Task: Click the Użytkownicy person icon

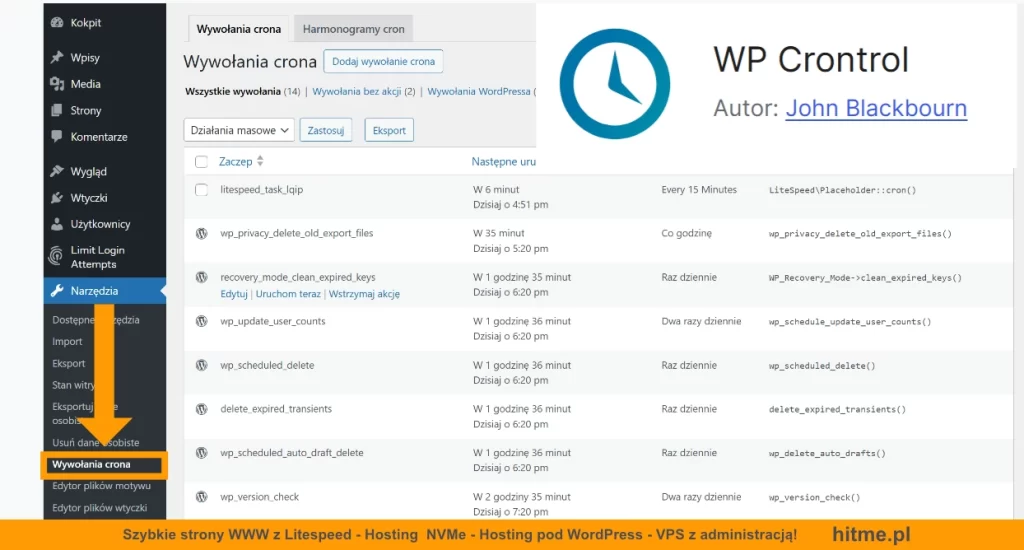Action: 57,223
